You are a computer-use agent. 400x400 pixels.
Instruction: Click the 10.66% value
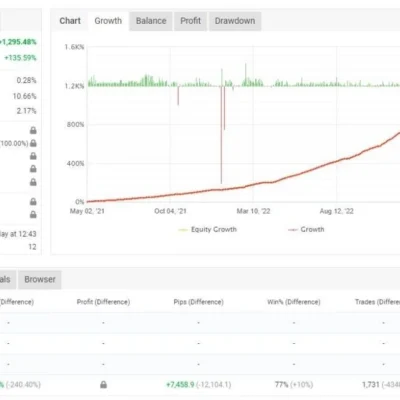point(24,96)
